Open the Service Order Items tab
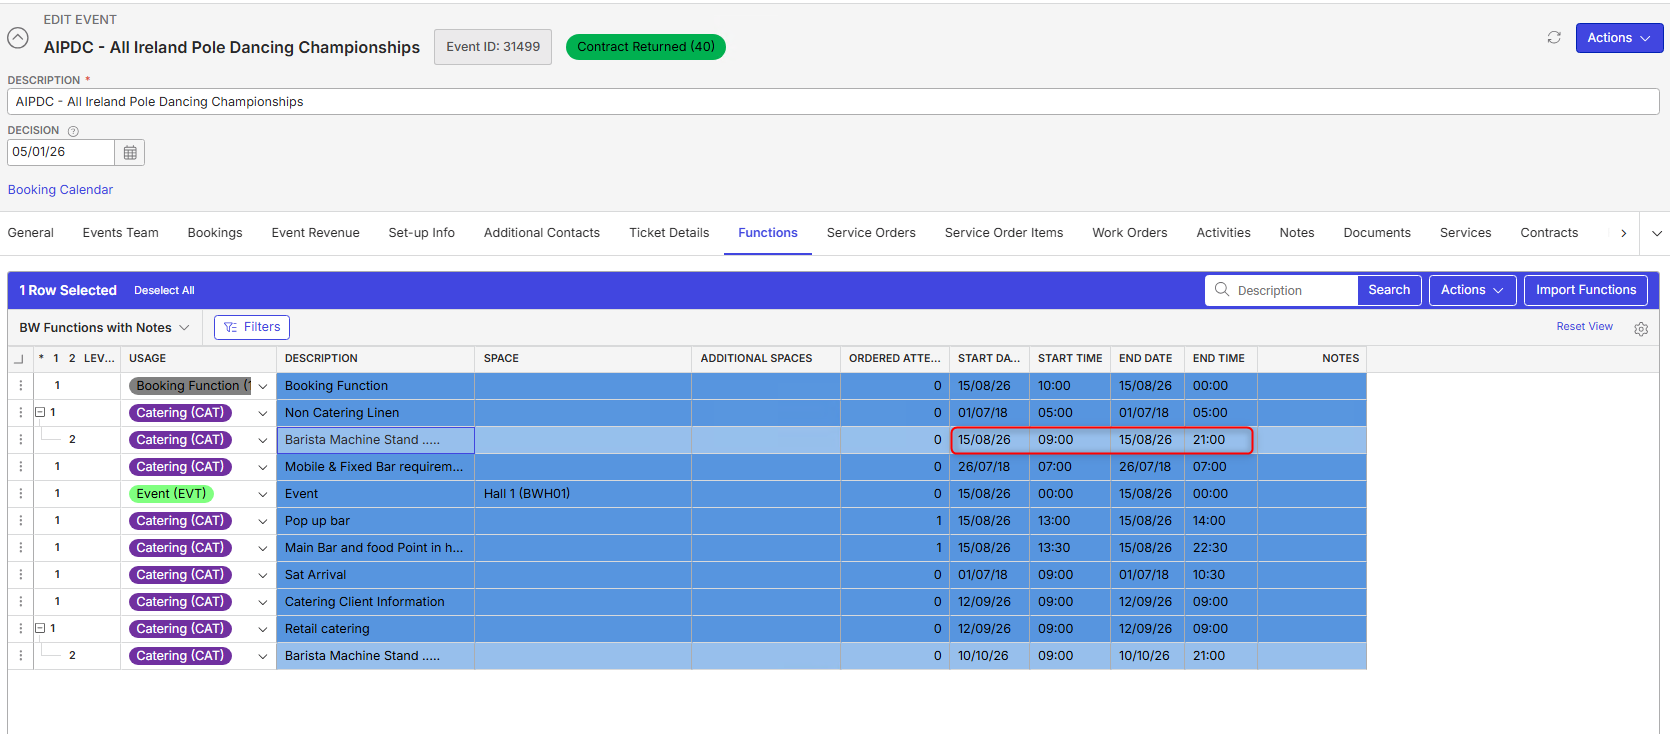This screenshot has height=734, width=1670. [1004, 233]
